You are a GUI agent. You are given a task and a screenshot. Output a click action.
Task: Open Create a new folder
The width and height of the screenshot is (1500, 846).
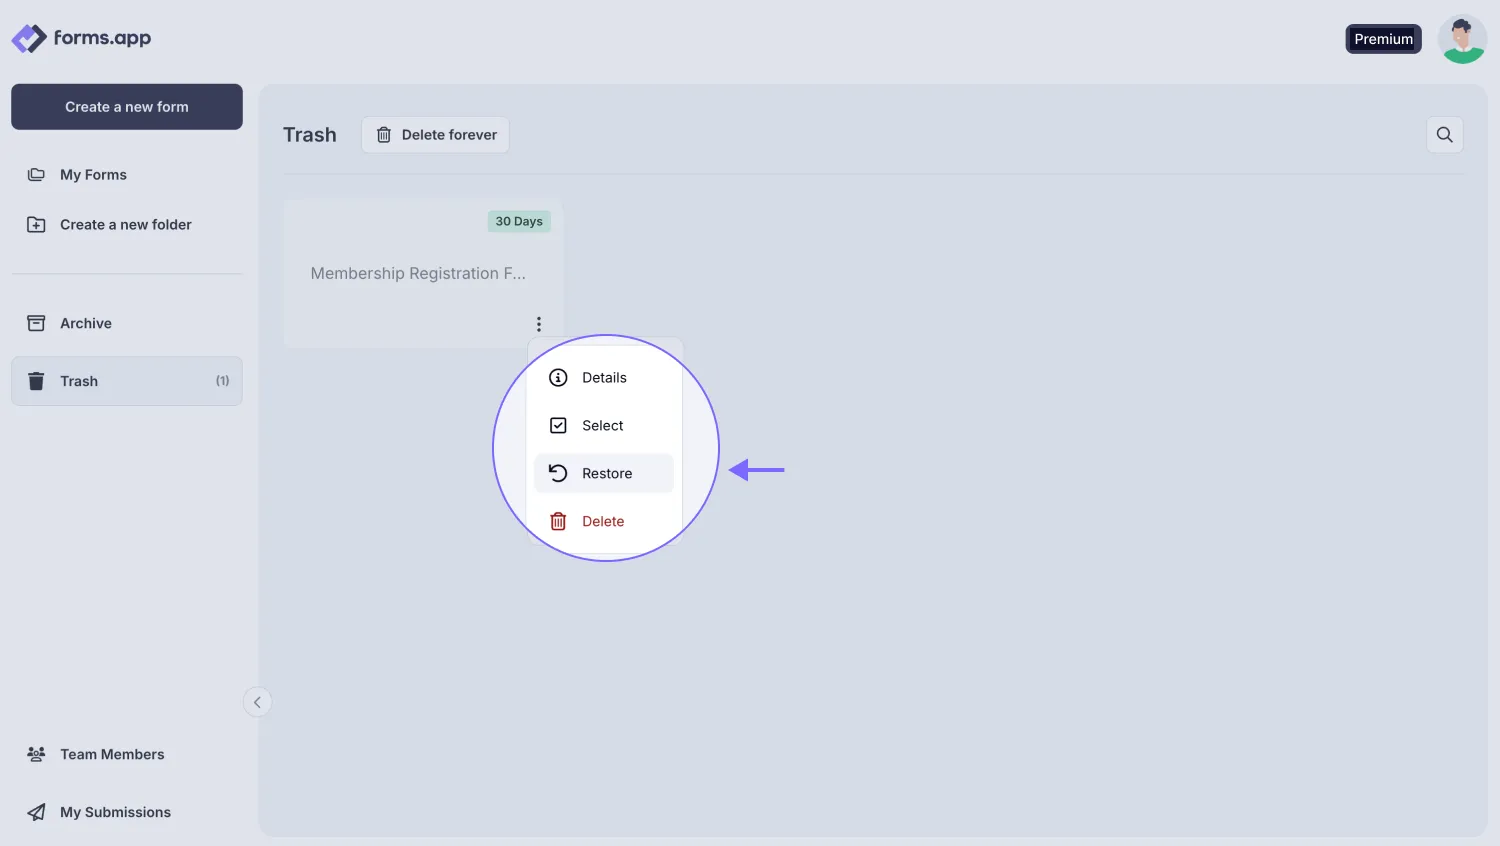pos(125,224)
